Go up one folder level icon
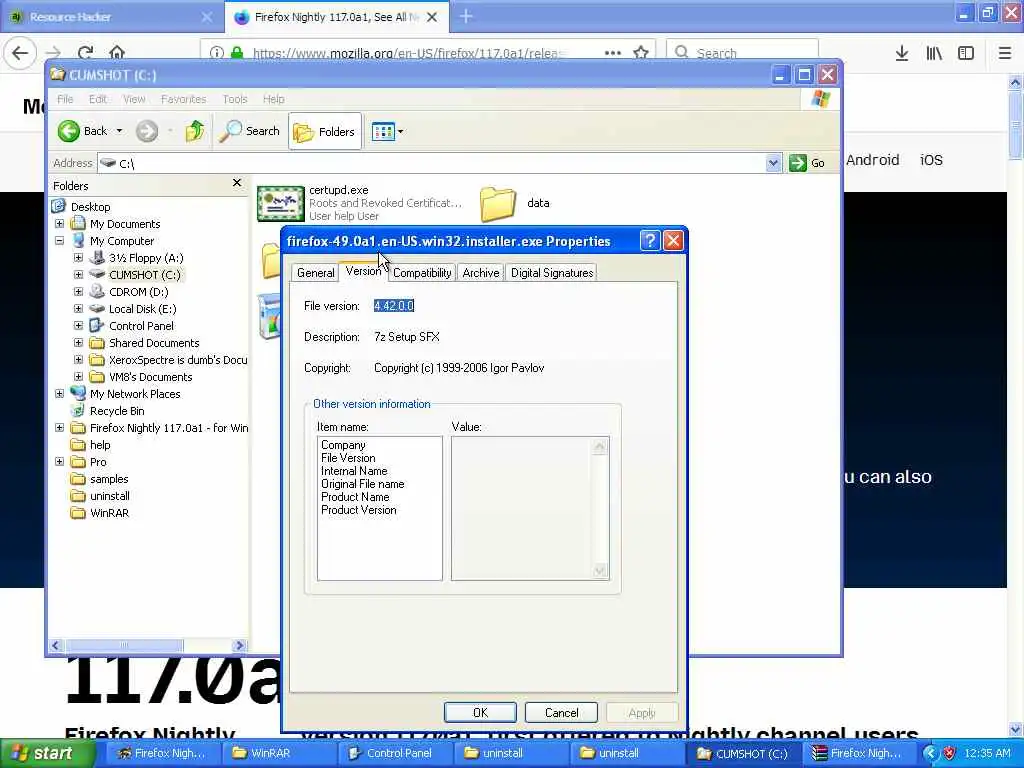 (195, 131)
